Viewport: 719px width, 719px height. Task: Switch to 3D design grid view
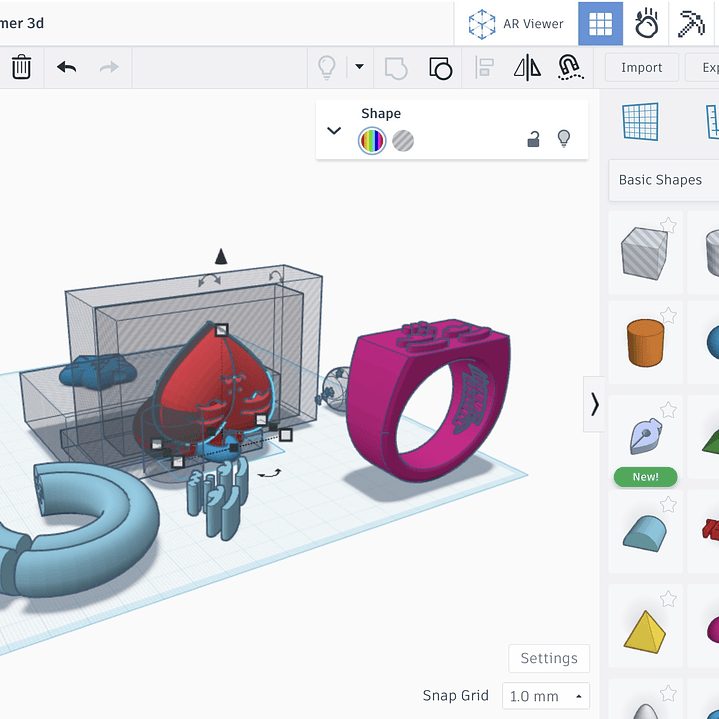[x=600, y=24]
